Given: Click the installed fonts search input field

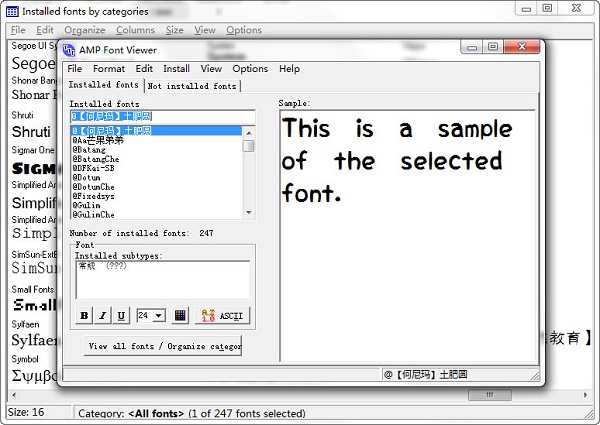Looking at the screenshot, I should [162, 117].
